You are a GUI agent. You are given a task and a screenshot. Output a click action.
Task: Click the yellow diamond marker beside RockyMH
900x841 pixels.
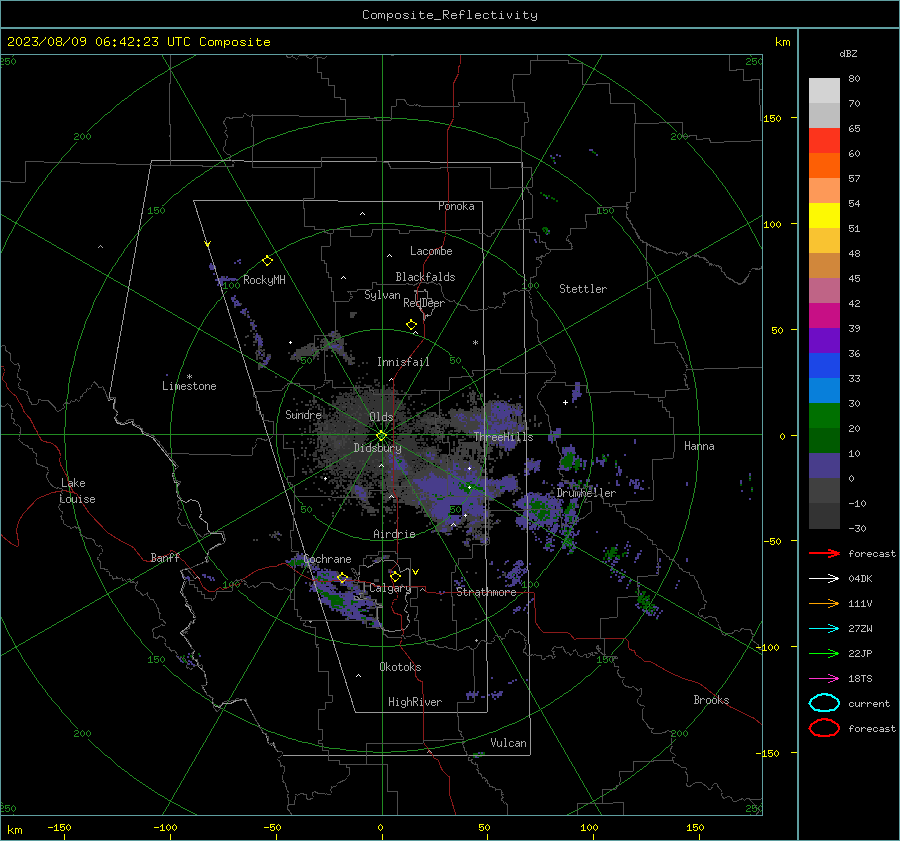click(x=267, y=261)
